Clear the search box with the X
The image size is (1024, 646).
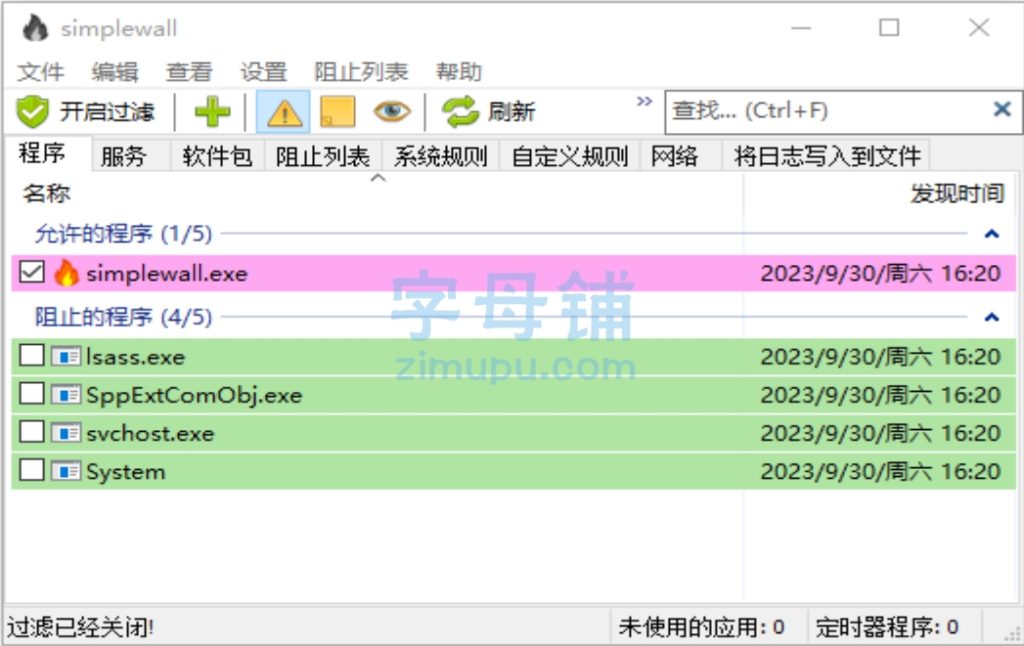(x=1002, y=109)
